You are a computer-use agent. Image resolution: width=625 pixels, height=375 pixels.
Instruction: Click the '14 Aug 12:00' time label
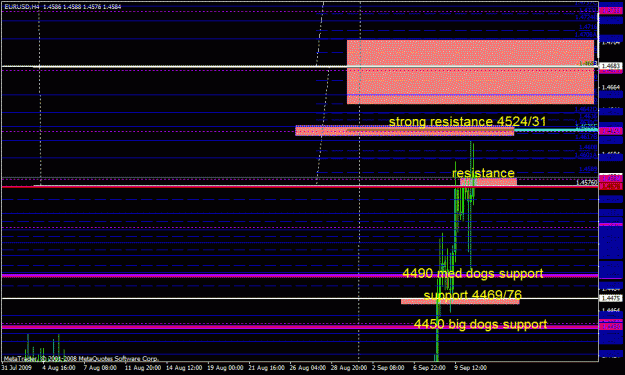pos(184,367)
